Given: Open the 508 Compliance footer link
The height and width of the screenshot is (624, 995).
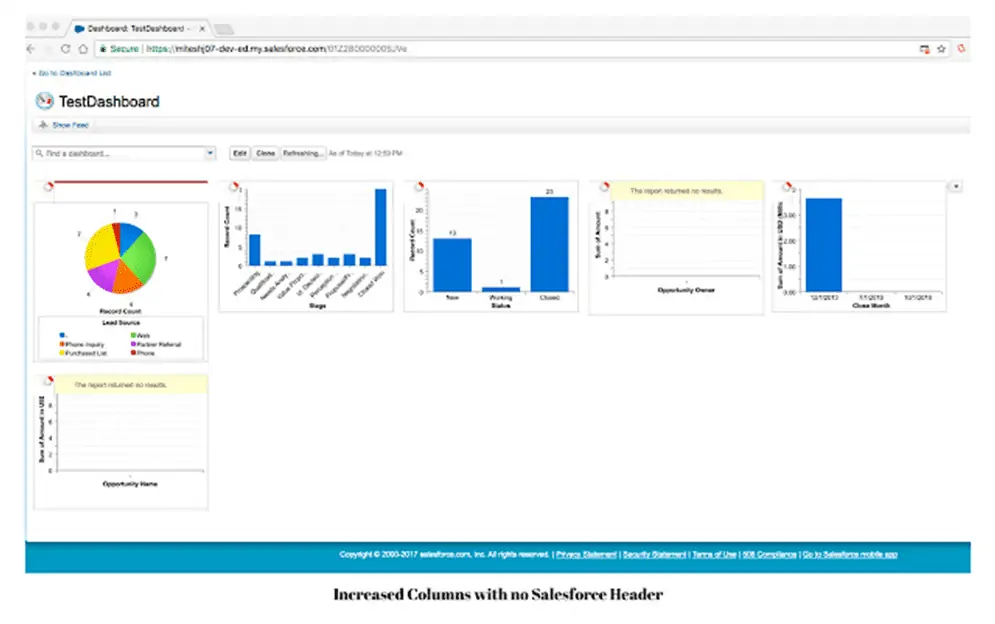Looking at the screenshot, I should 769,554.
